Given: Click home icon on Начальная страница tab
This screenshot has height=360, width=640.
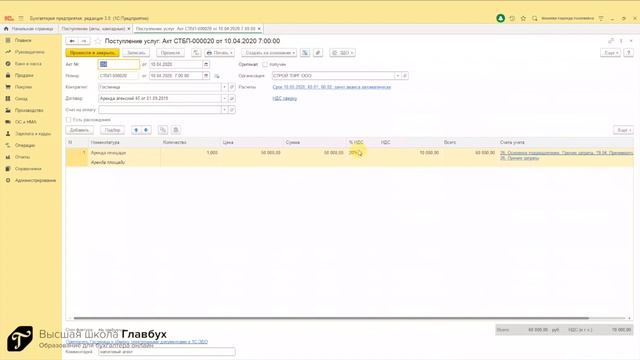Looking at the screenshot, I should (6, 29).
